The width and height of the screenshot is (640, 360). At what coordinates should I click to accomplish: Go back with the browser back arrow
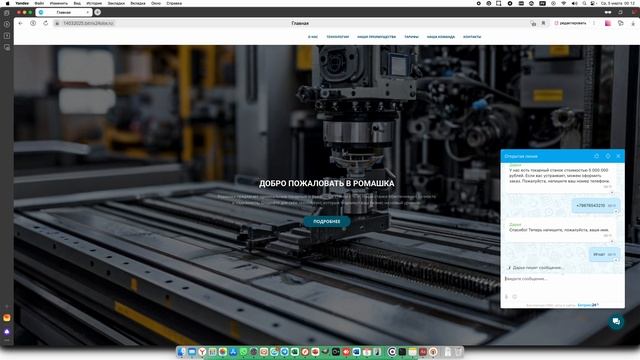click(20, 23)
